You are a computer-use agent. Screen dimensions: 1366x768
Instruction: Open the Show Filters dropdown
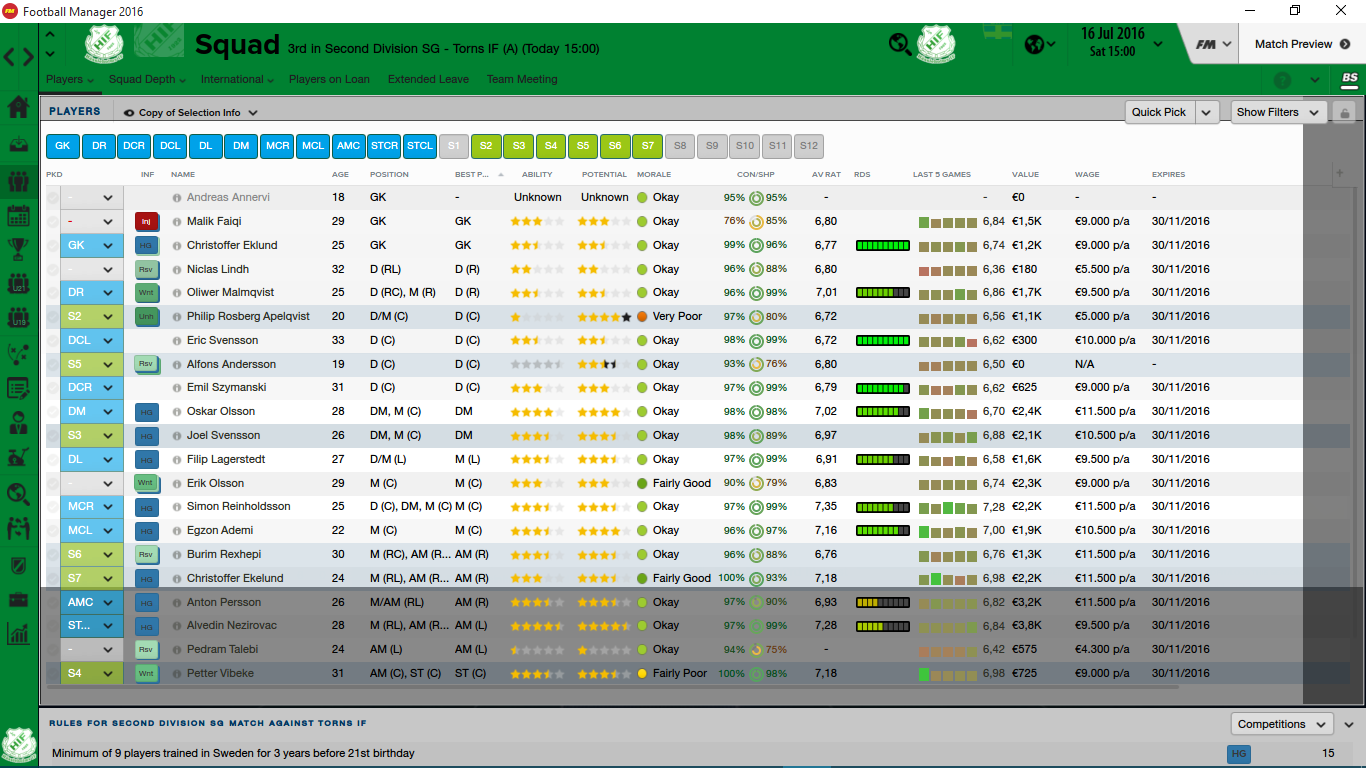click(x=1279, y=112)
